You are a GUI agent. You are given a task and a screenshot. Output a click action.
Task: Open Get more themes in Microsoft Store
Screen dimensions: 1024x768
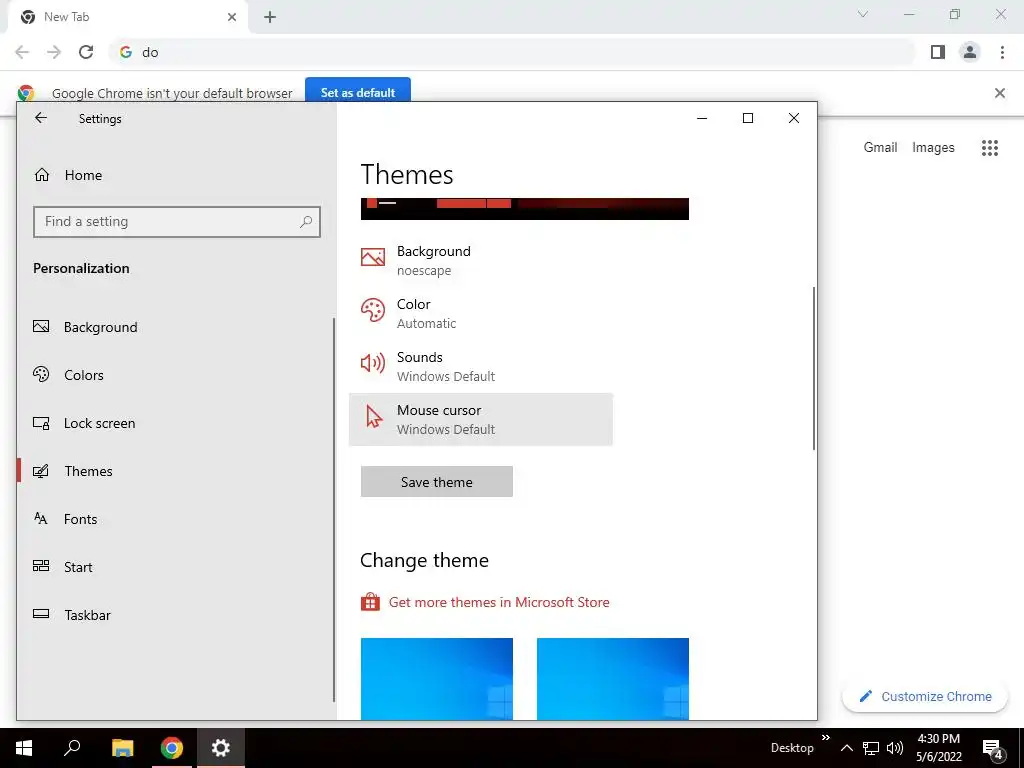click(x=499, y=602)
